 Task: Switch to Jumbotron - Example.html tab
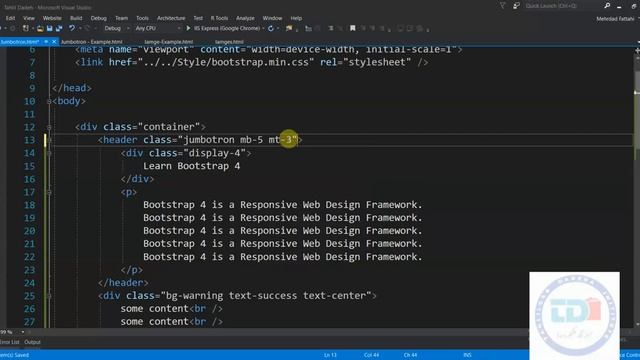point(91,42)
